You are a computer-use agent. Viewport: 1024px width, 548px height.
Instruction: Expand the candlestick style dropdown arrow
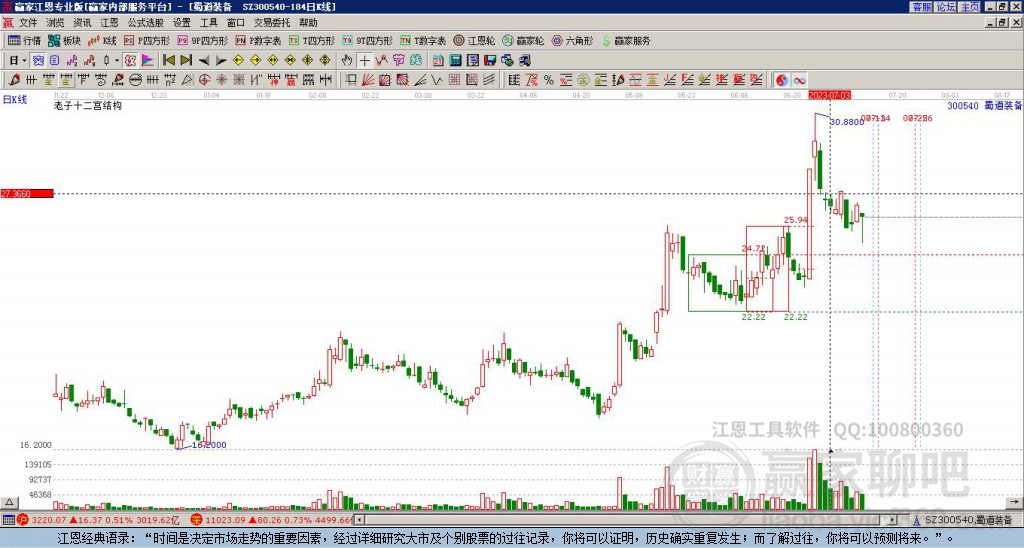[x=117, y=61]
